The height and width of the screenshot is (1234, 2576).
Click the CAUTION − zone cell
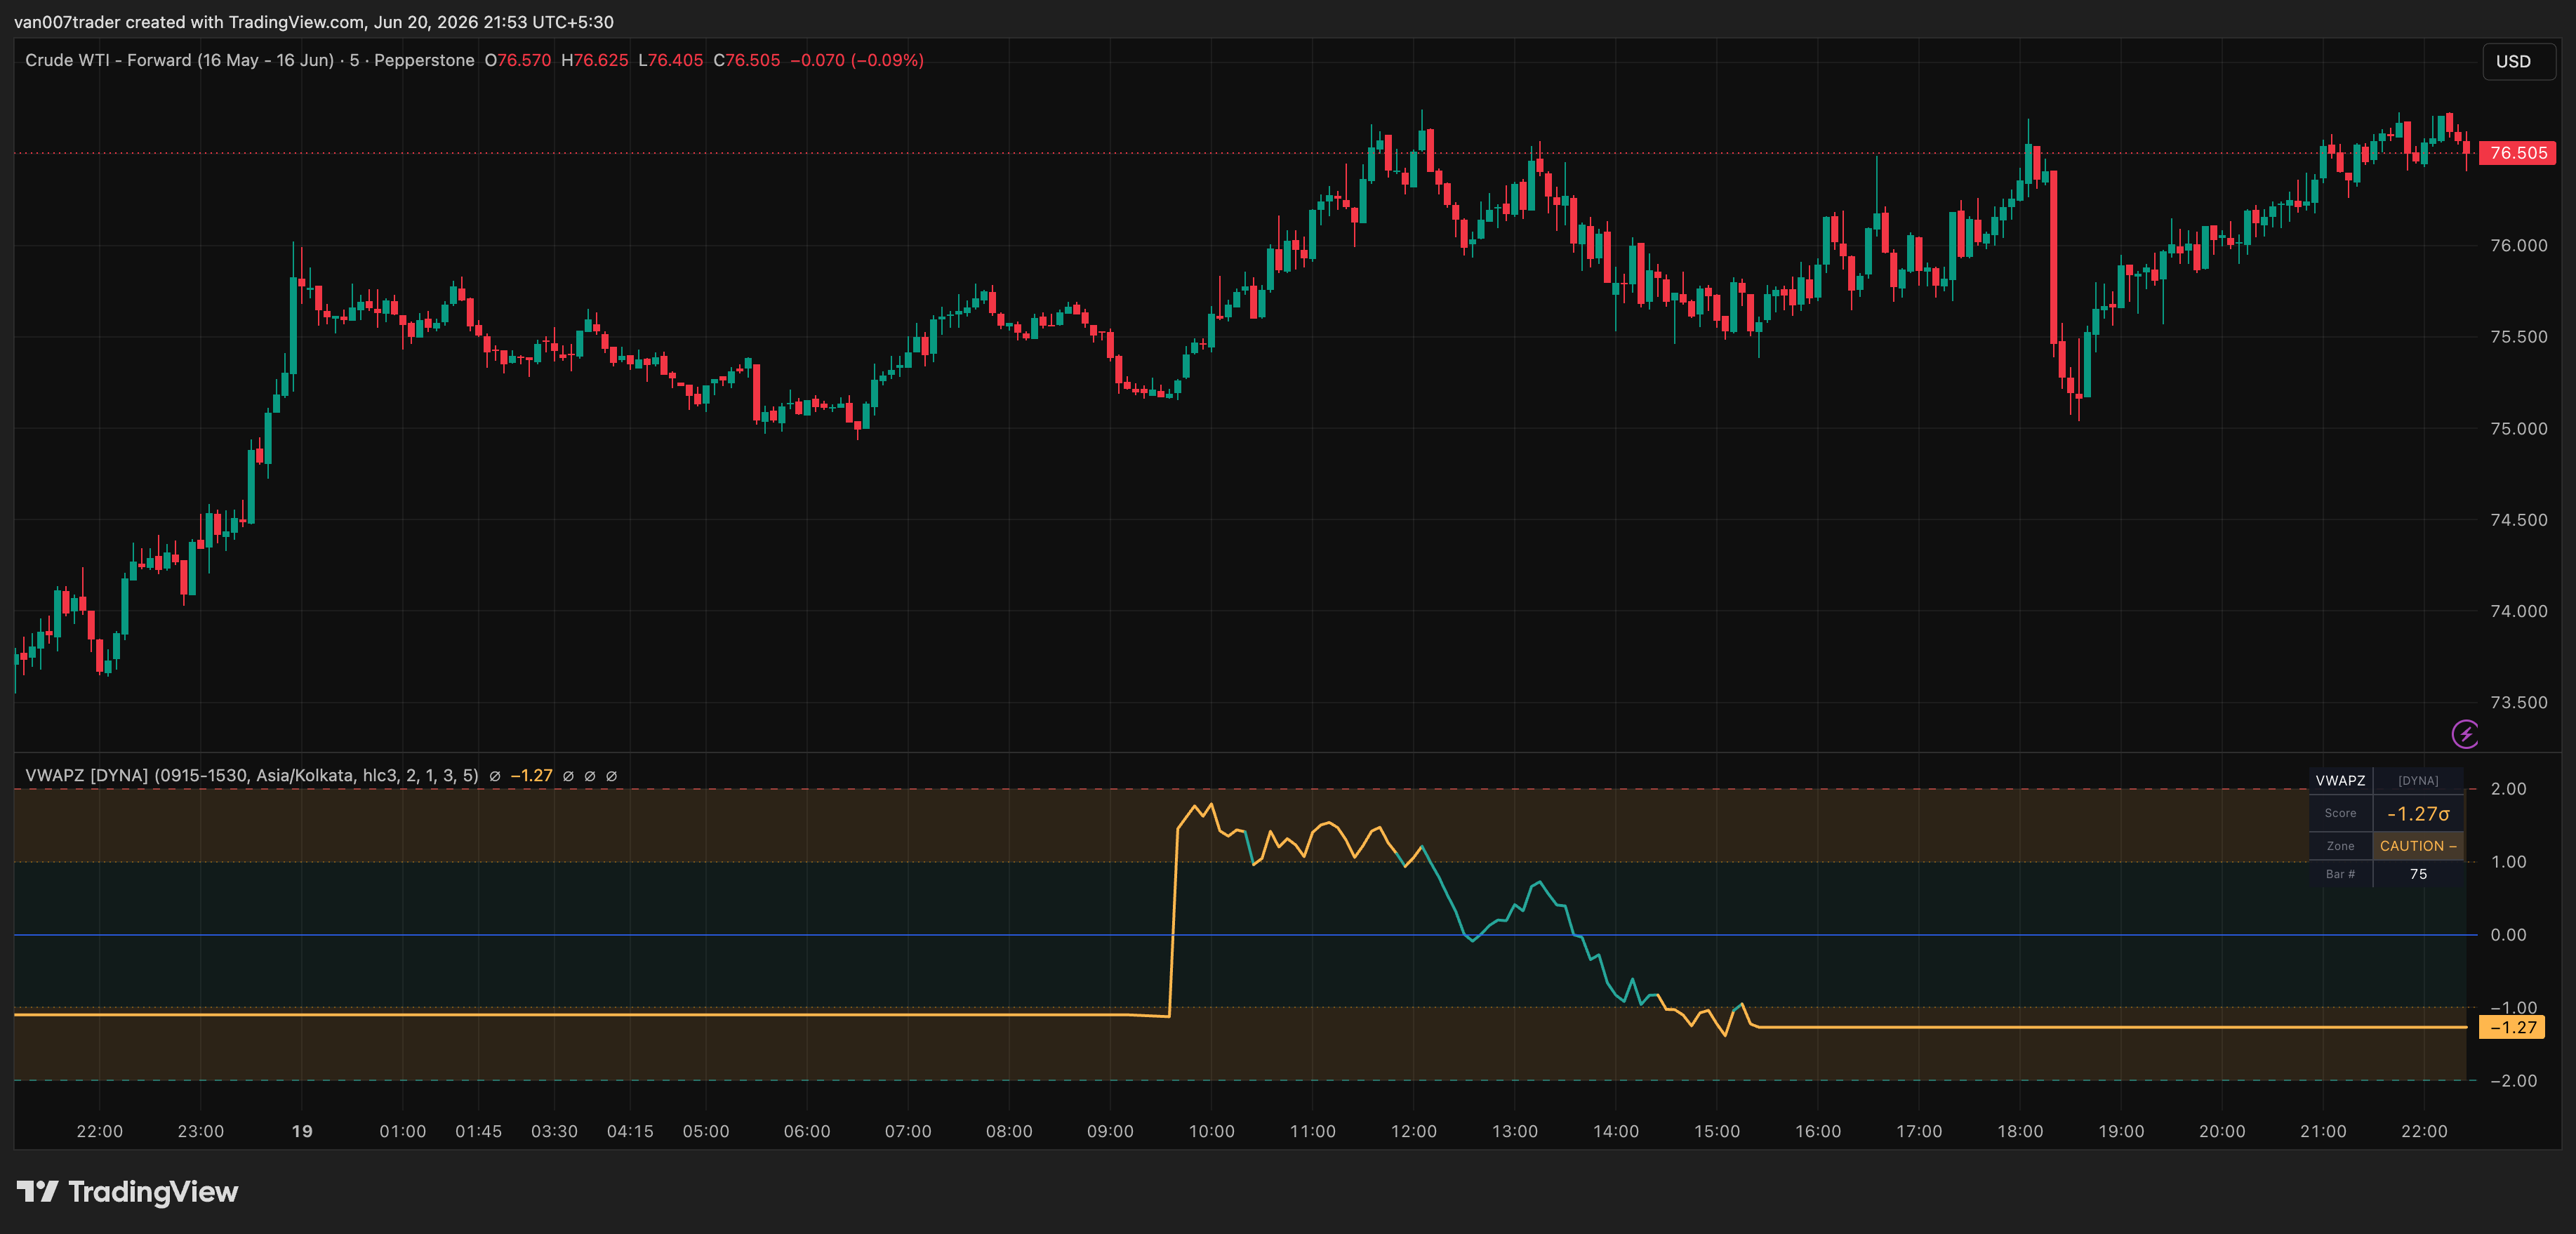(x=2418, y=846)
